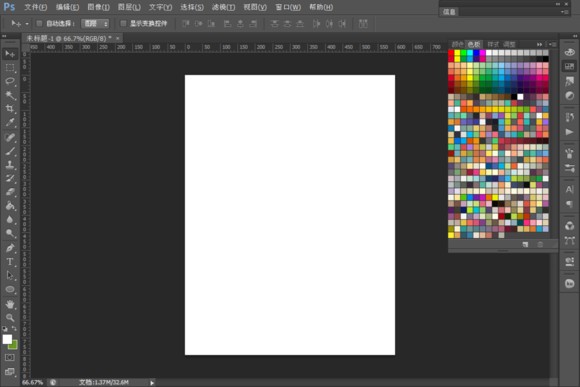The width and height of the screenshot is (580, 387).
Task: Reset default foreground and background colors
Action: point(5,329)
